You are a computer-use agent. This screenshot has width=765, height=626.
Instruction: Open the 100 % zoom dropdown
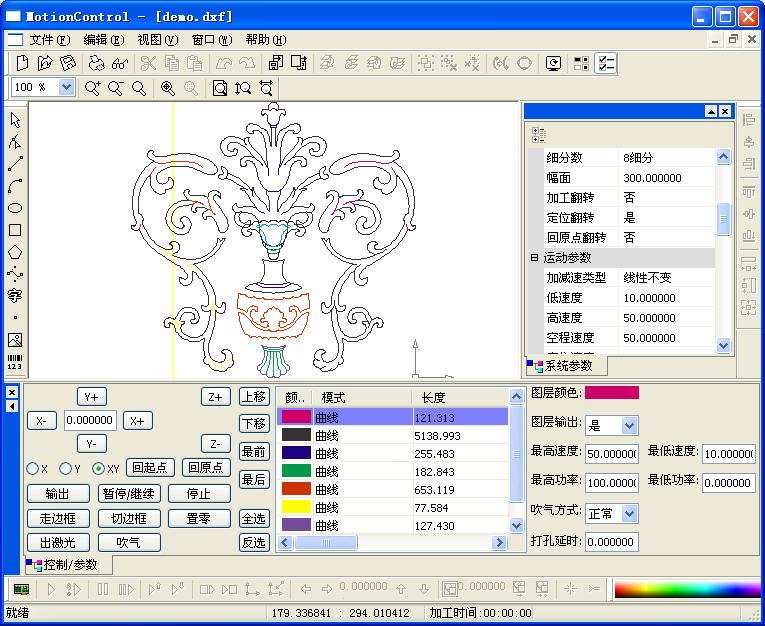[66, 87]
